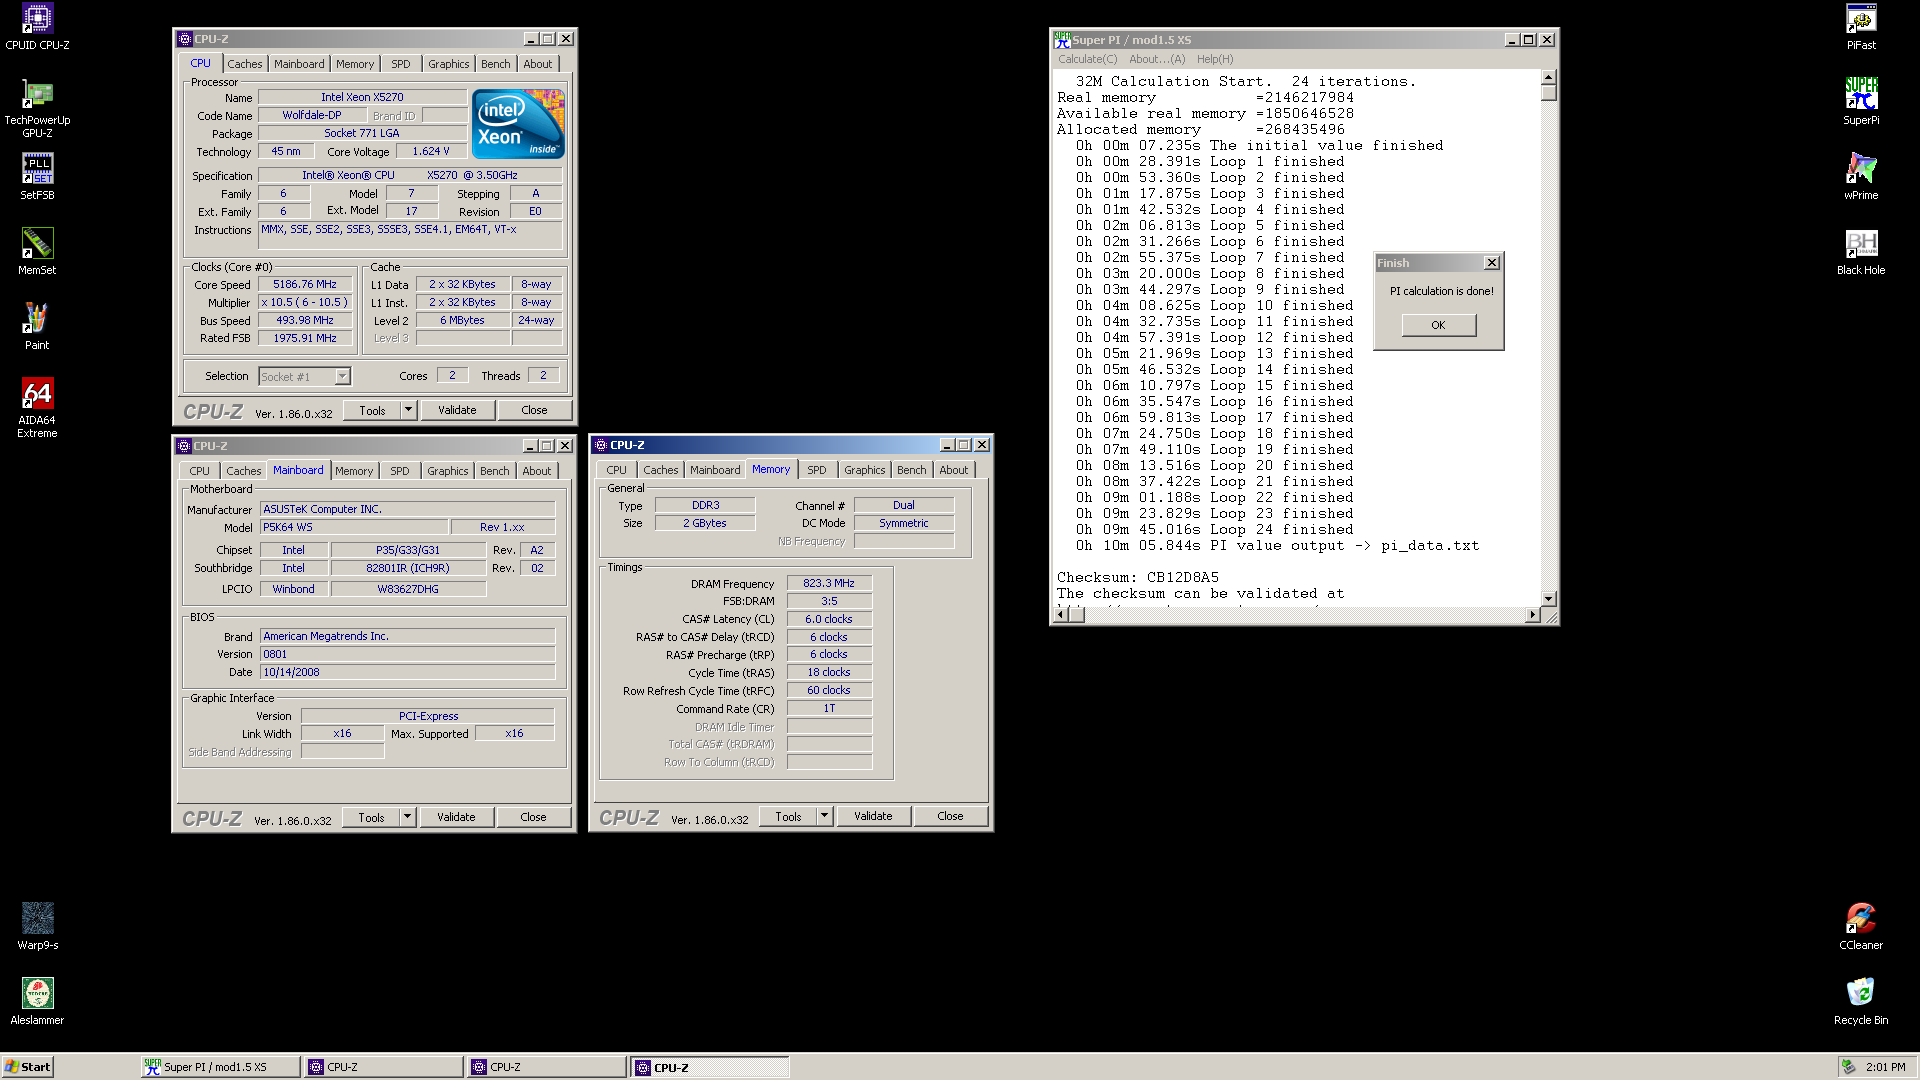Close the Finish dialog with its X

[1492, 263]
